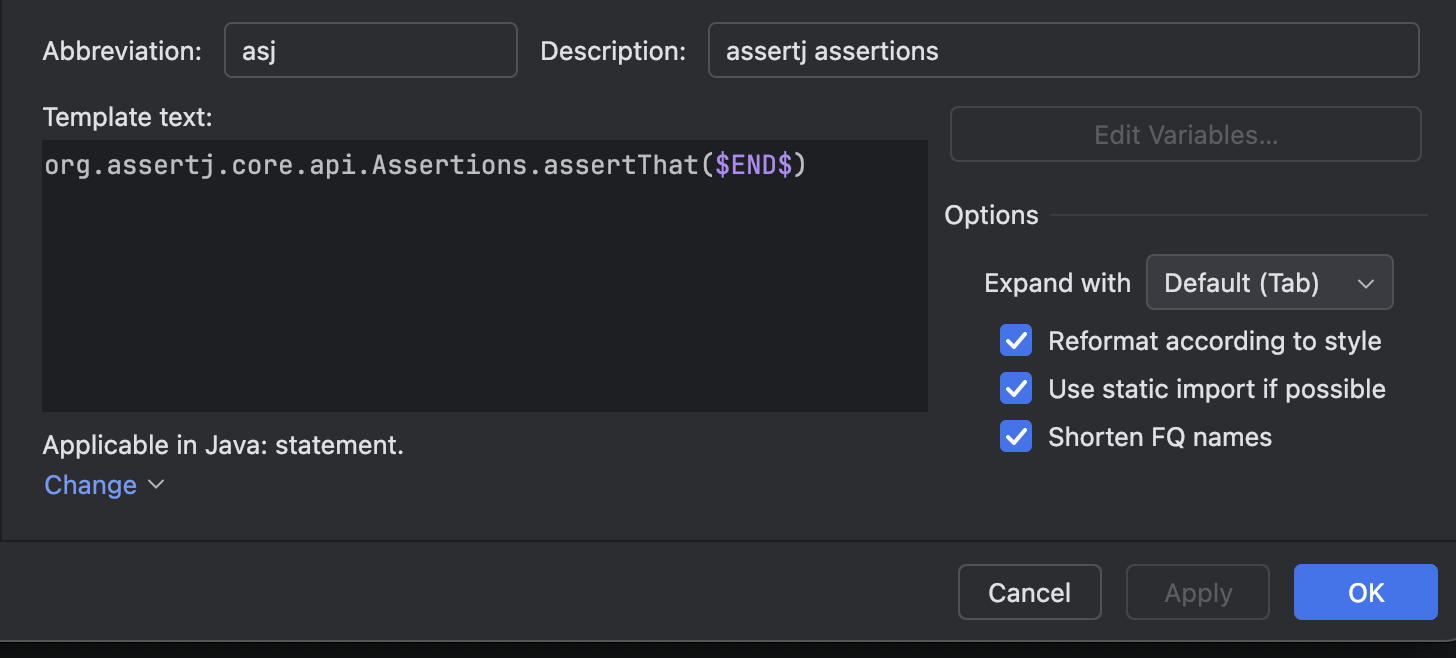
Task: Toggle the Shorten FQ names checkbox
Action: (x=1016, y=437)
